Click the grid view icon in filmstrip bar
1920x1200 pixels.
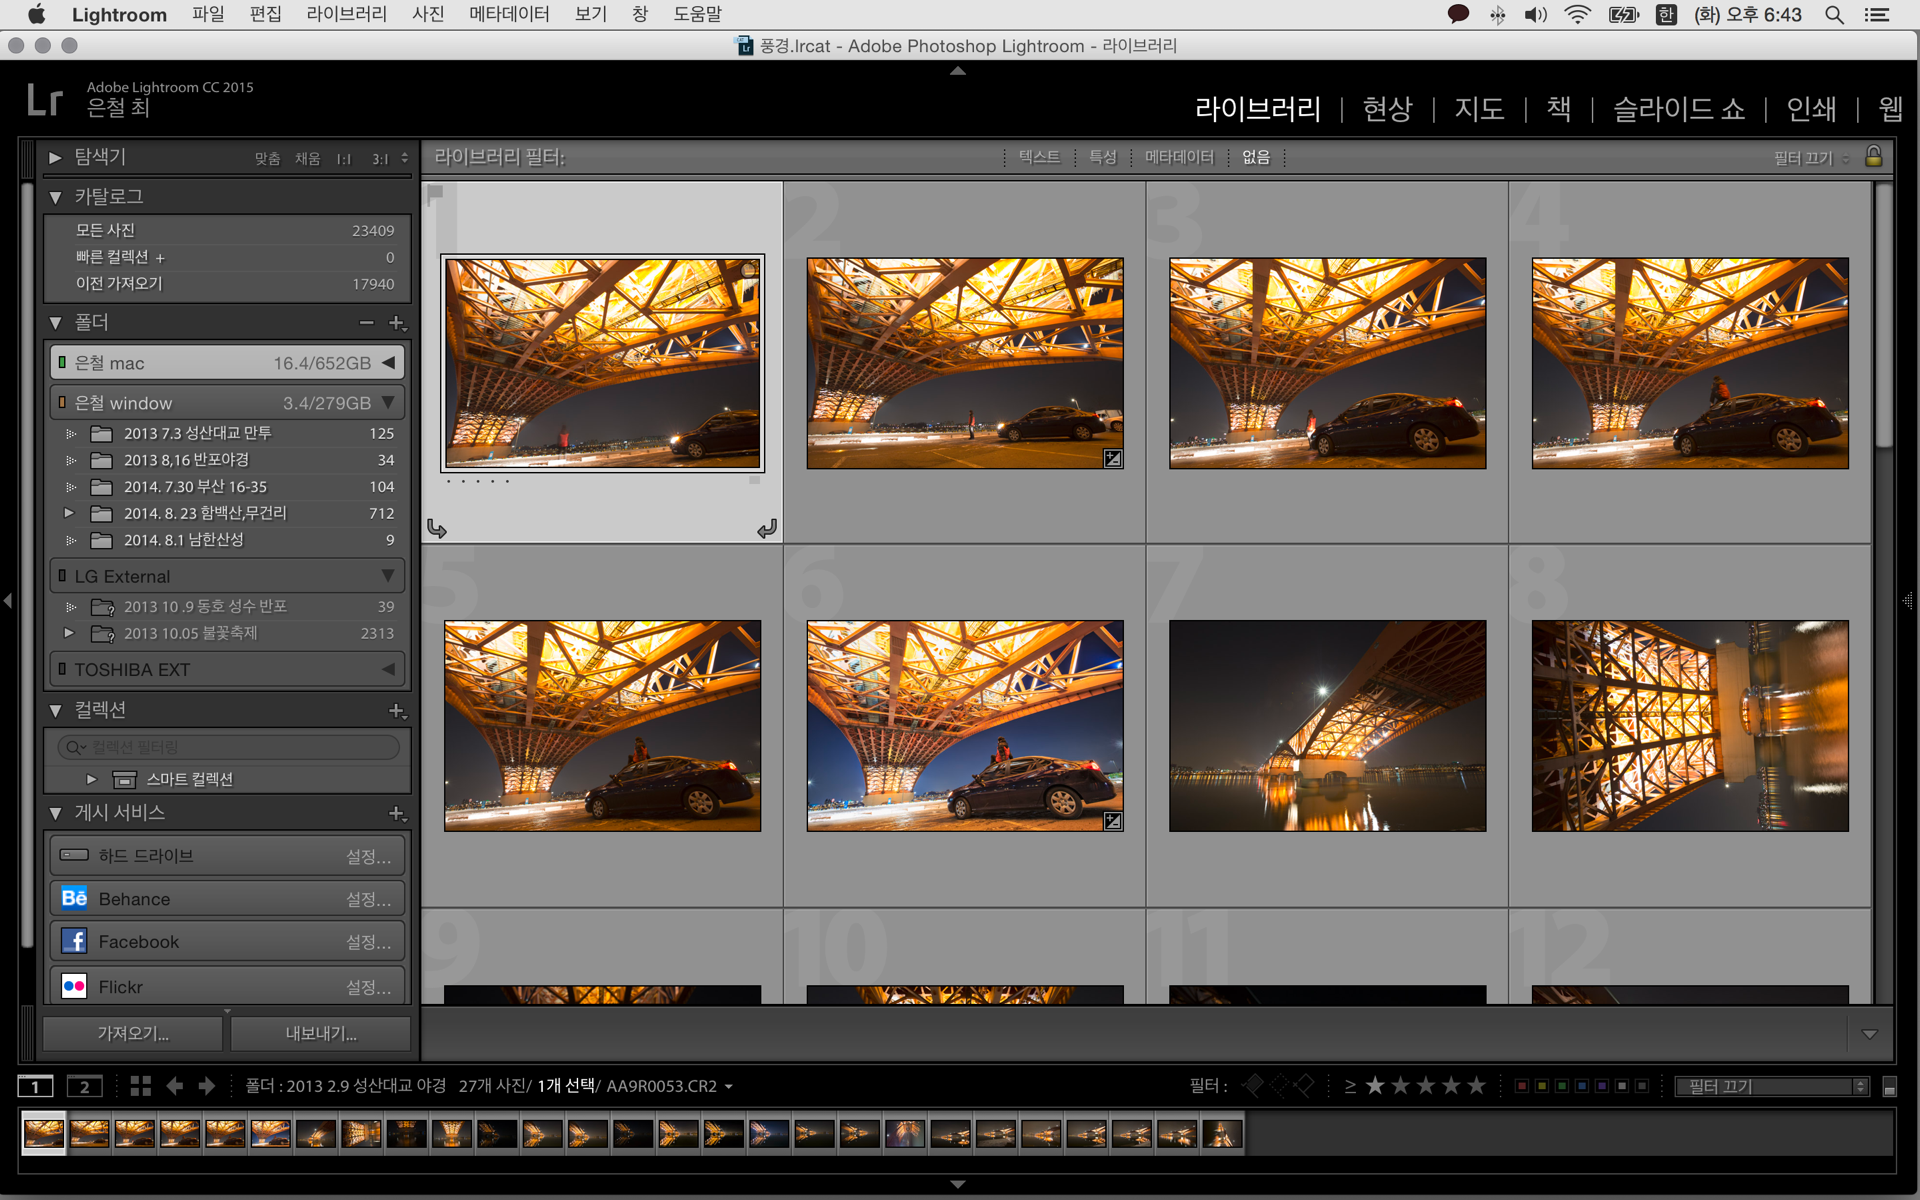coord(141,1086)
